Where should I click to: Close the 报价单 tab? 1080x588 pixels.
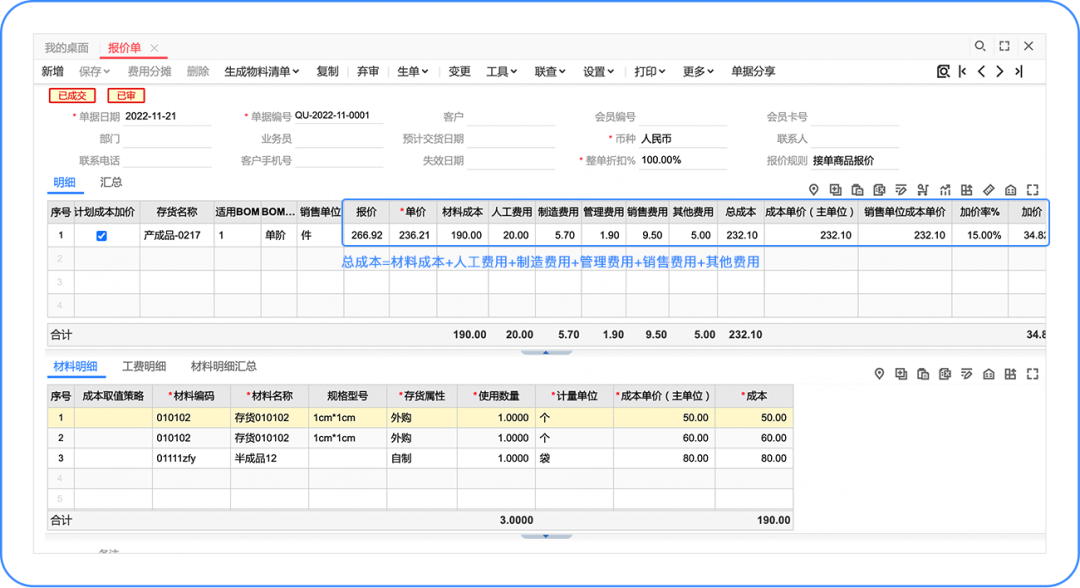tap(154, 48)
